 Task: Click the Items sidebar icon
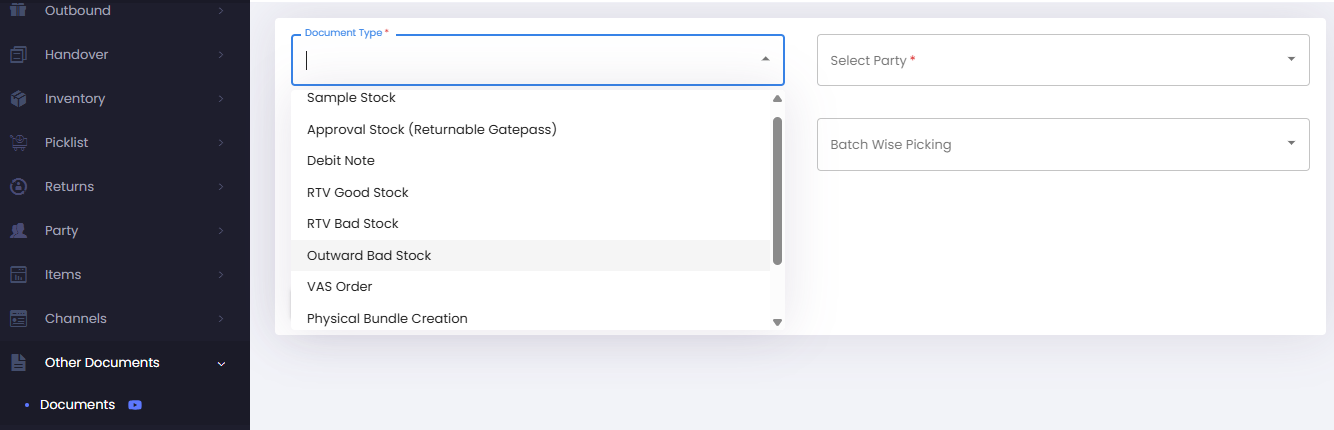coord(18,275)
